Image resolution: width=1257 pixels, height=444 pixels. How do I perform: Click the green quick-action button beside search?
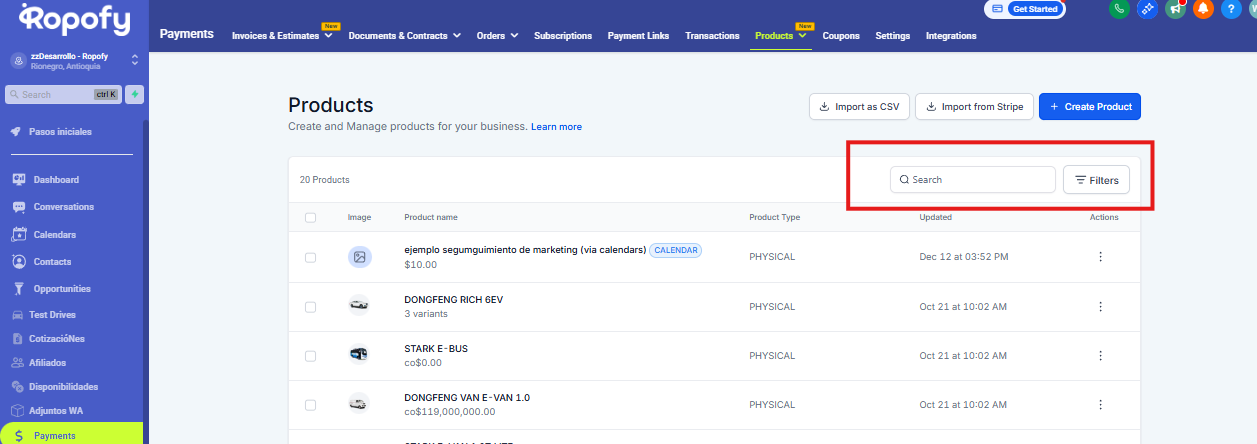(x=134, y=94)
